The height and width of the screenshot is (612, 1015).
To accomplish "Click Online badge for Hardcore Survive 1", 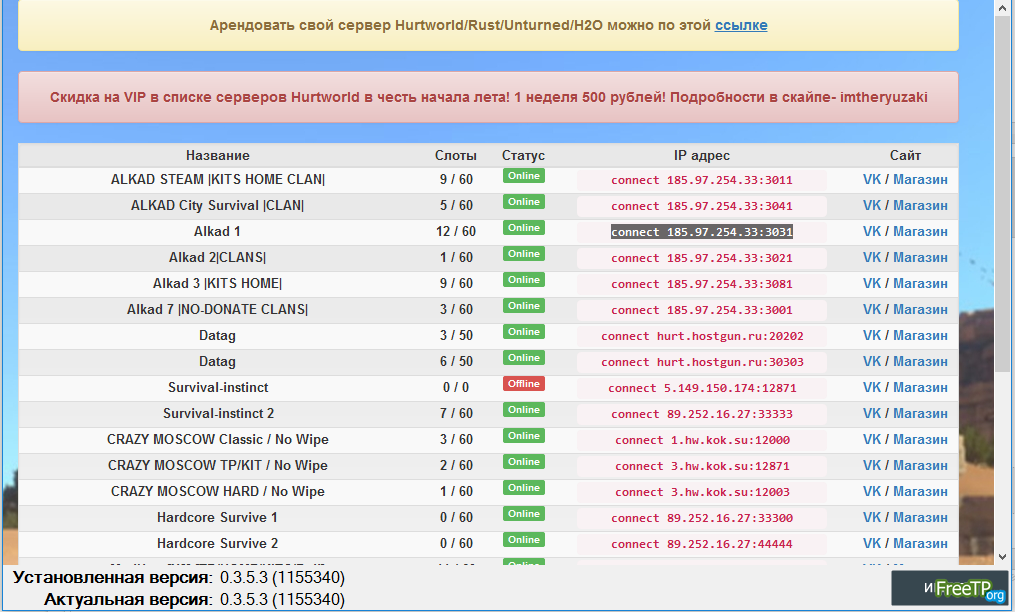I will (524, 514).
